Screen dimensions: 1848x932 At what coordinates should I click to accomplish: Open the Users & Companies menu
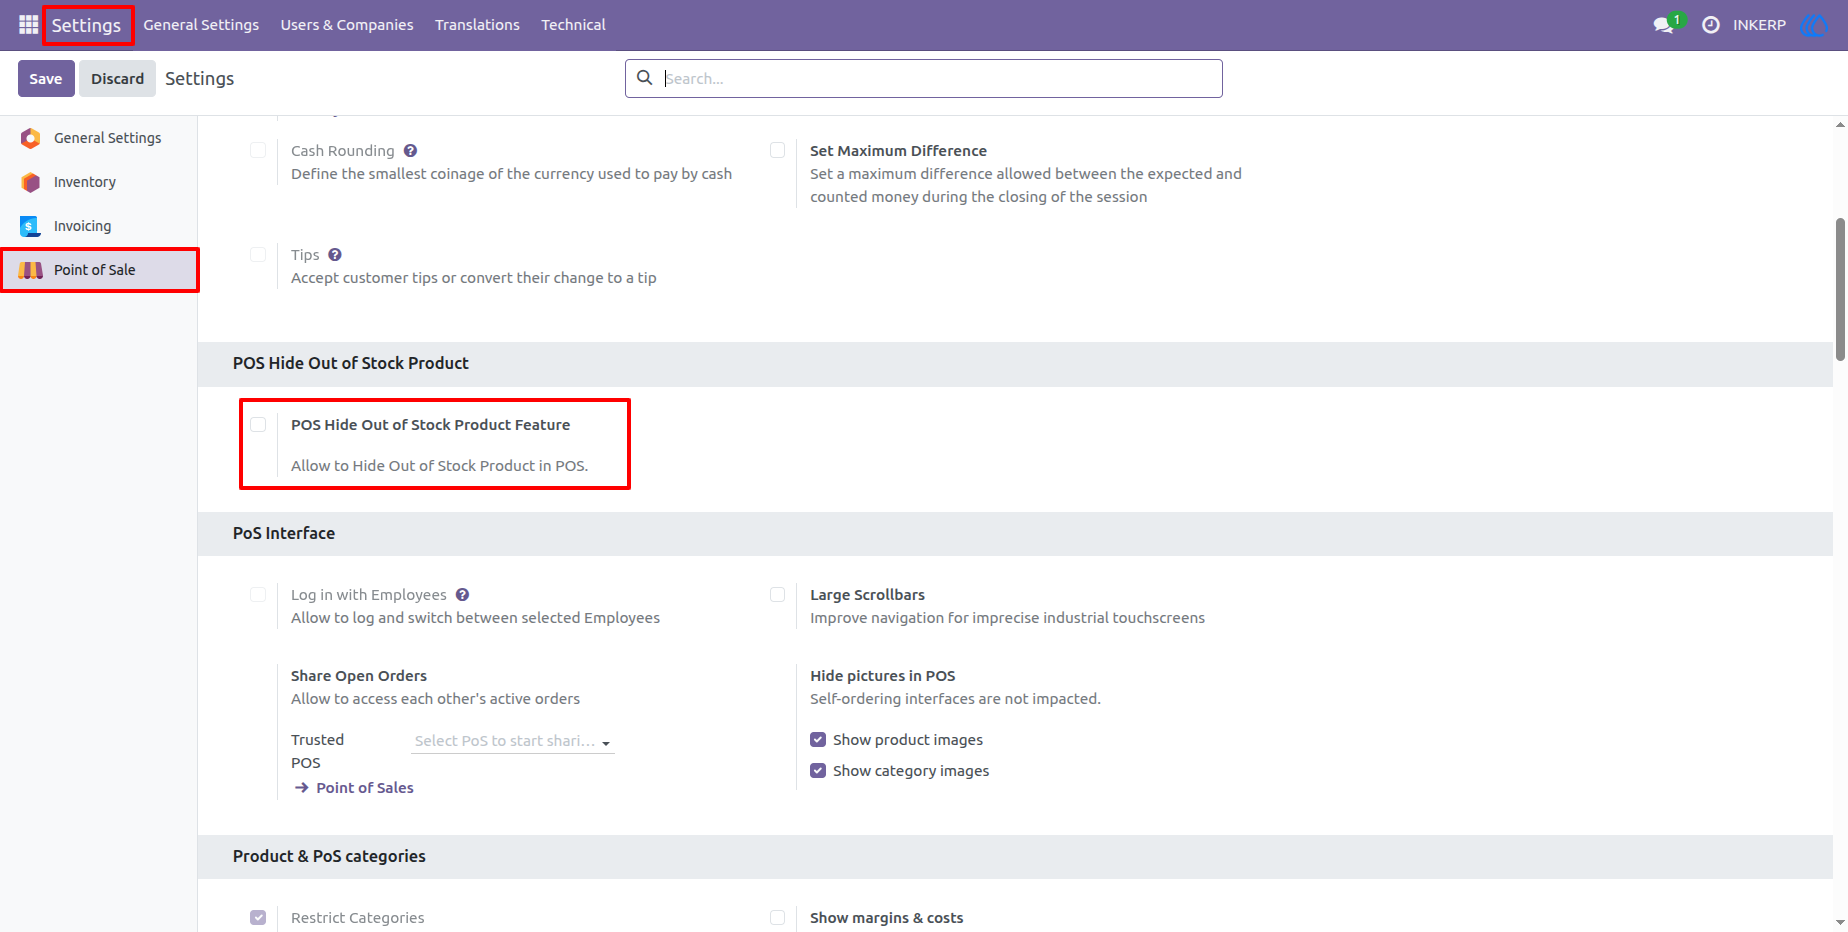(347, 25)
